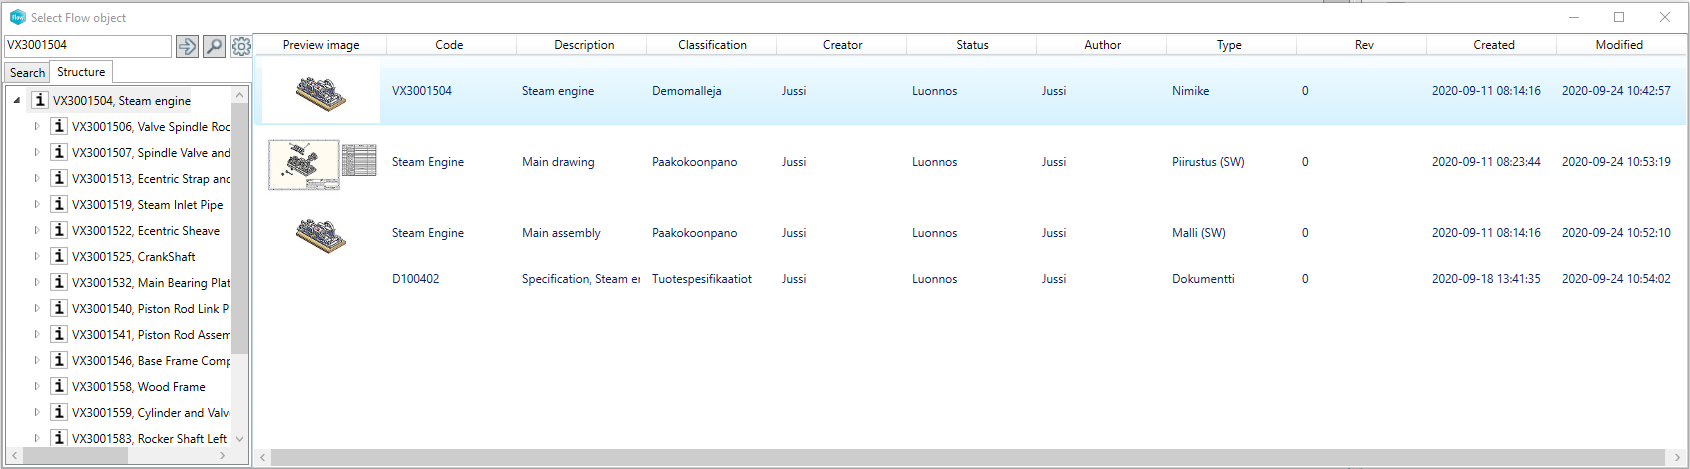Sort by the Modified column header

click(1619, 45)
